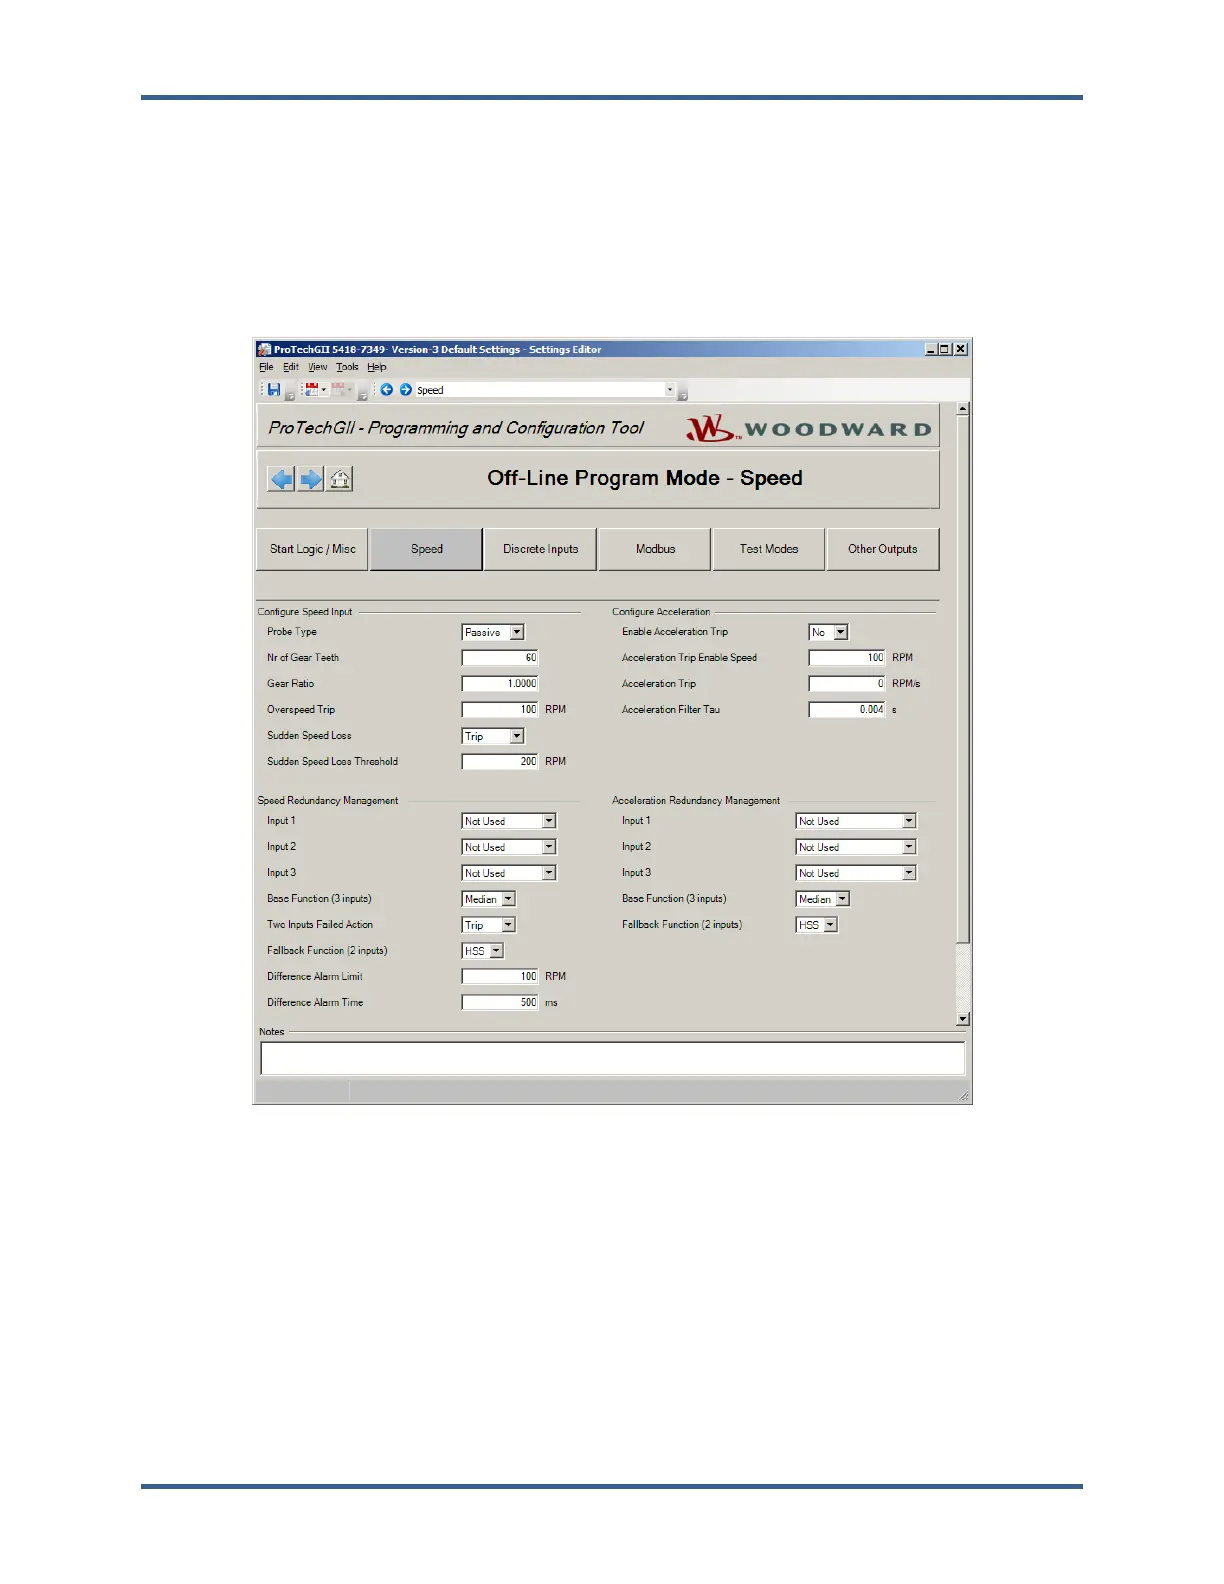Image resolution: width=1224 pixels, height=1584 pixels.
Task: Open Speed Fallback Function (2 inputs) HSS dropdown
Action: click(x=497, y=951)
